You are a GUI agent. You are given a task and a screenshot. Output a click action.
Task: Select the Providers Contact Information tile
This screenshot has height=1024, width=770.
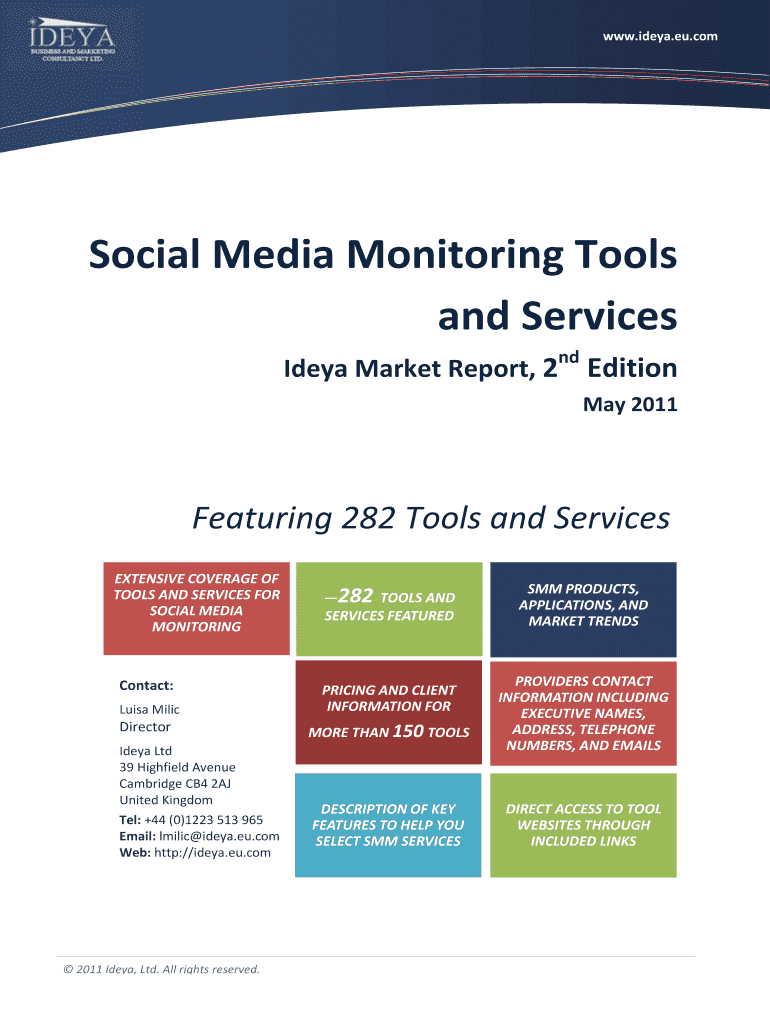582,712
